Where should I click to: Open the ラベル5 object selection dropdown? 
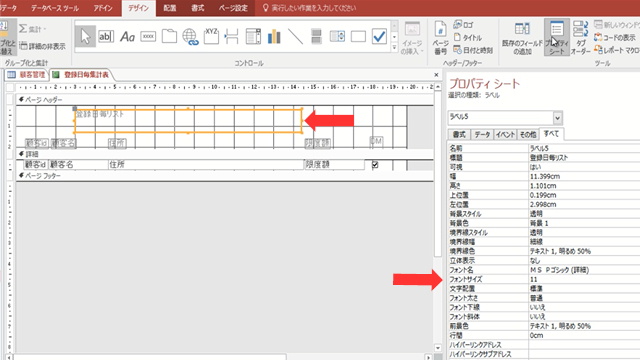(557, 118)
